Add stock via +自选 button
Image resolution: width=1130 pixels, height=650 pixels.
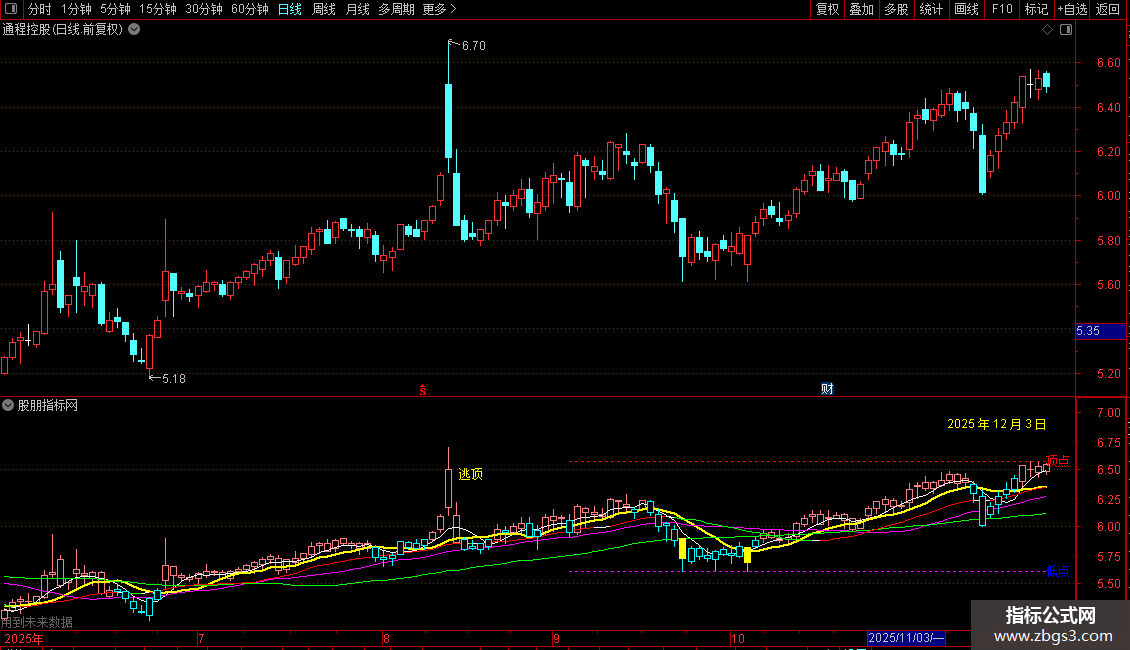pyautogui.click(x=1072, y=9)
